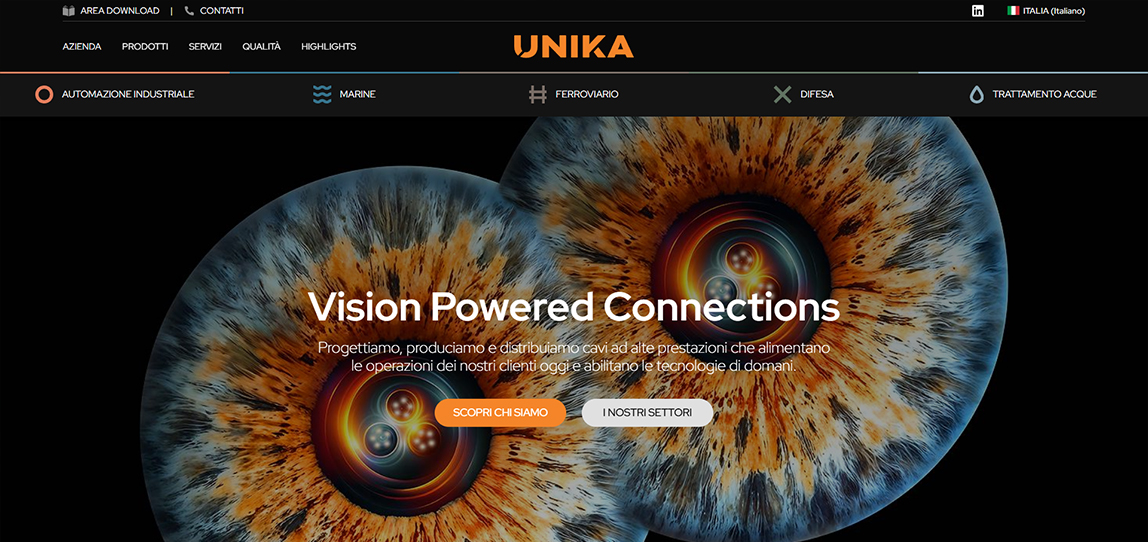Open the Area Download link
Image resolution: width=1148 pixels, height=542 pixels.
click(120, 11)
